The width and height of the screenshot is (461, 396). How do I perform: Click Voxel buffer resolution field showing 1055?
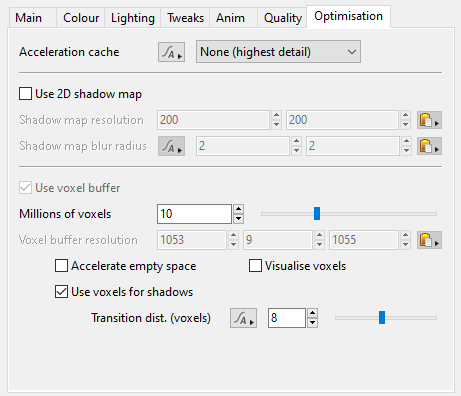point(364,240)
